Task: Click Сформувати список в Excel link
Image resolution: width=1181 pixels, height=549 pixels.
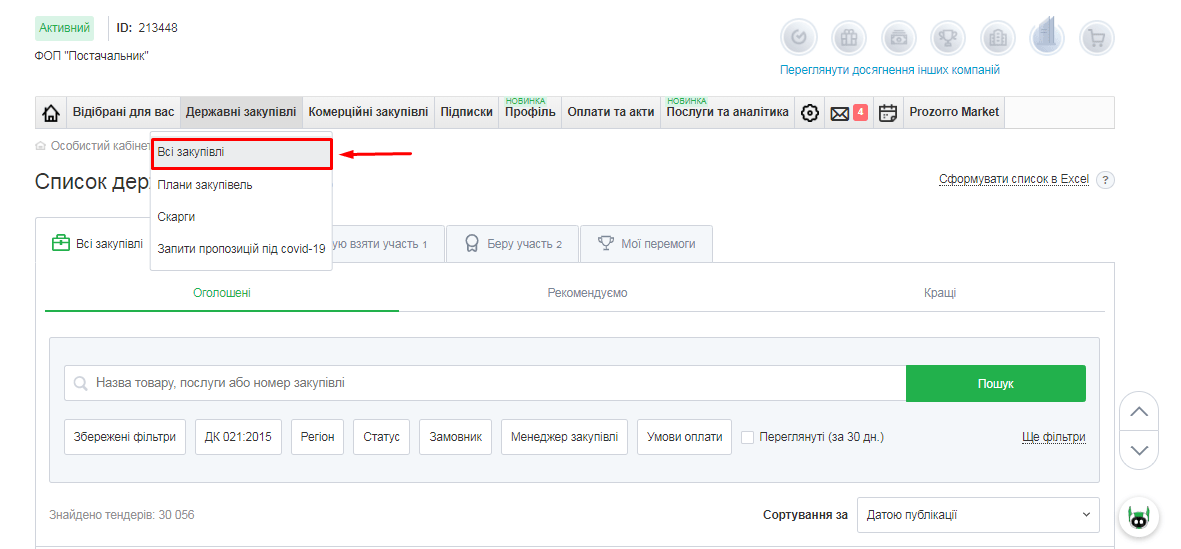Action: click(1013, 179)
